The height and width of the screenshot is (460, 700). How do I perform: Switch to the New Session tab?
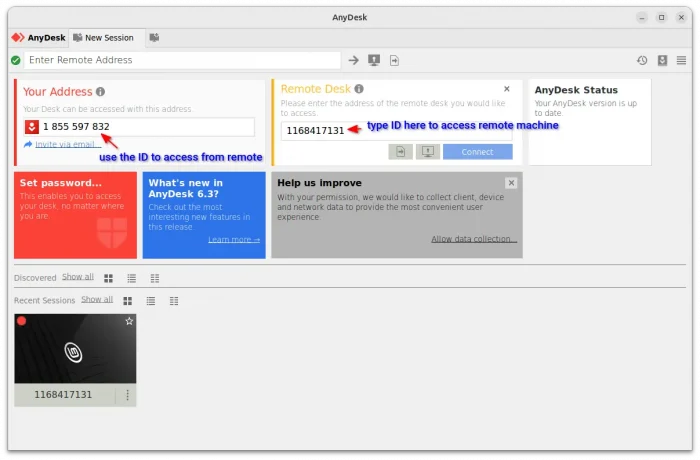click(106, 38)
